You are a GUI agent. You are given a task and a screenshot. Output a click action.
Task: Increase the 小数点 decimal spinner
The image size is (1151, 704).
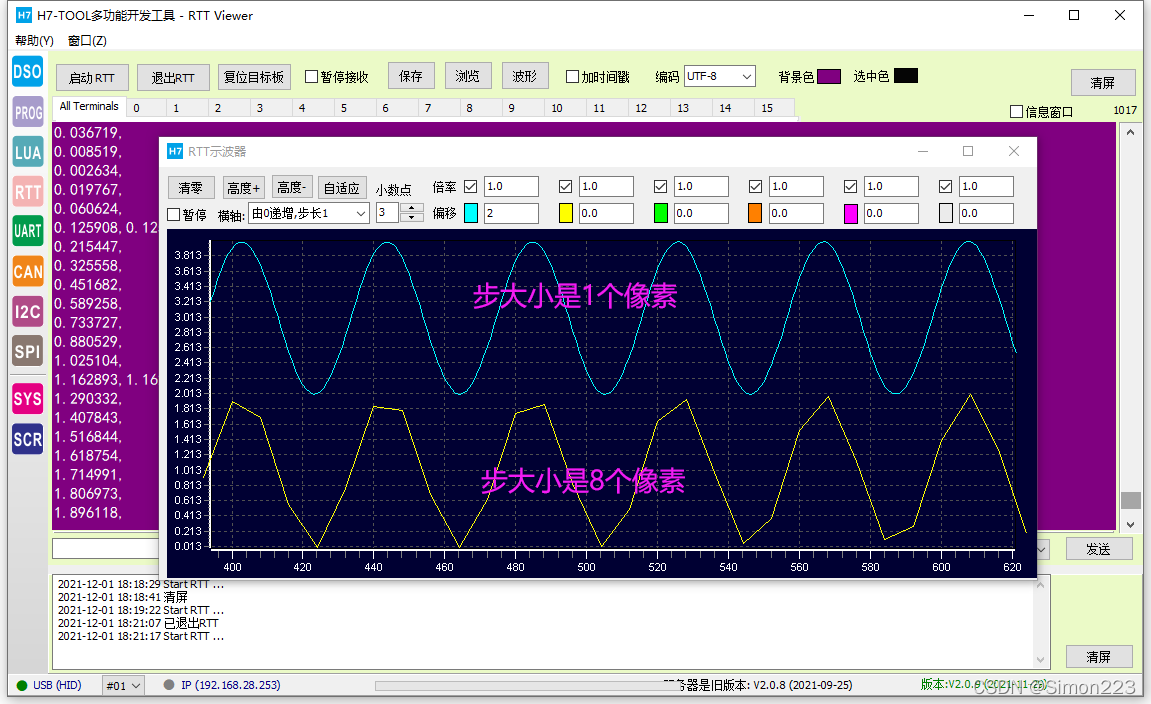[413, 208]
